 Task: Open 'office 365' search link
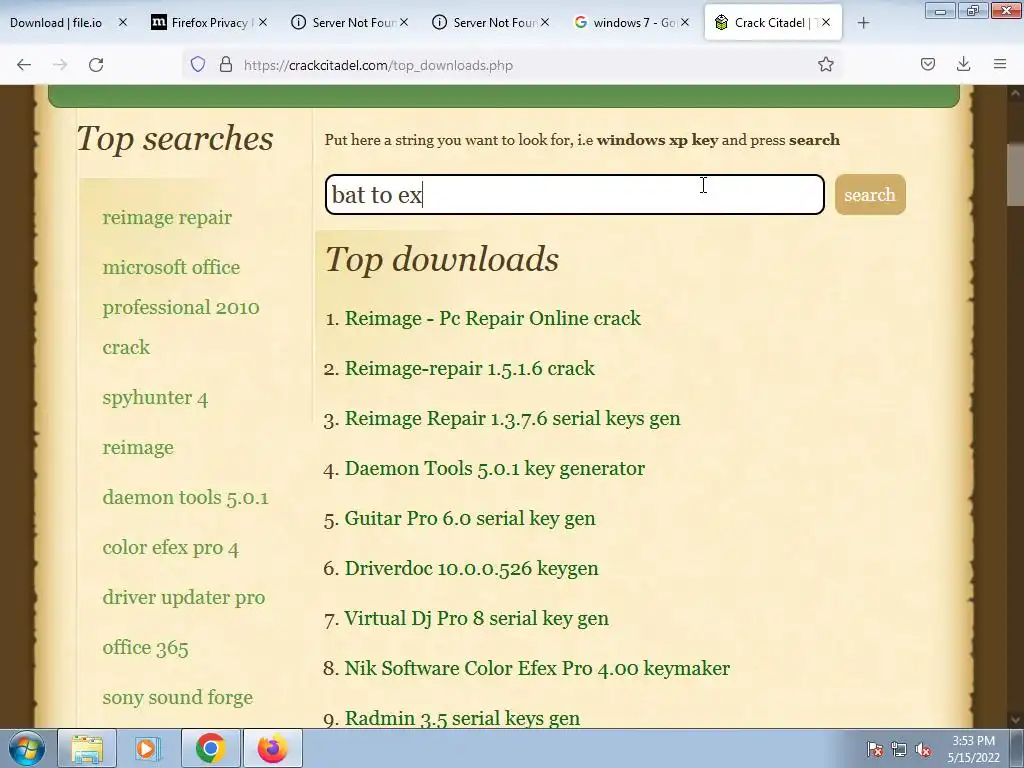(145, 648)
